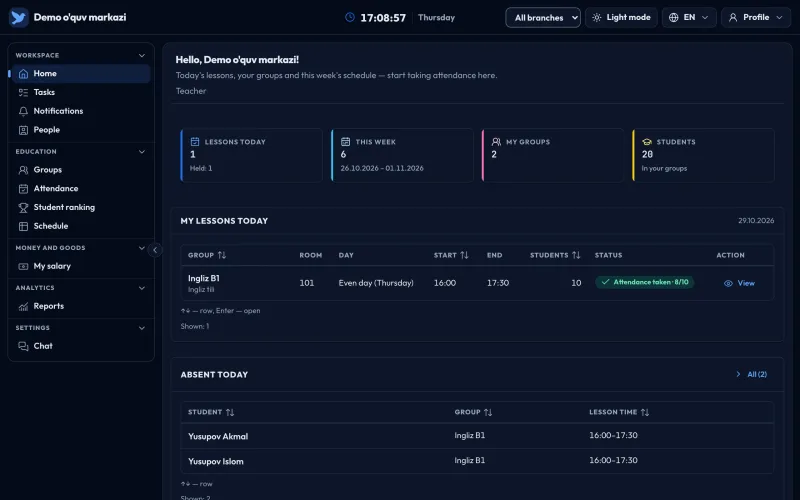The height and width of the screenshot is (500, 800).
Task: Sort absent list by Student column
Action: tap(211, 412)
